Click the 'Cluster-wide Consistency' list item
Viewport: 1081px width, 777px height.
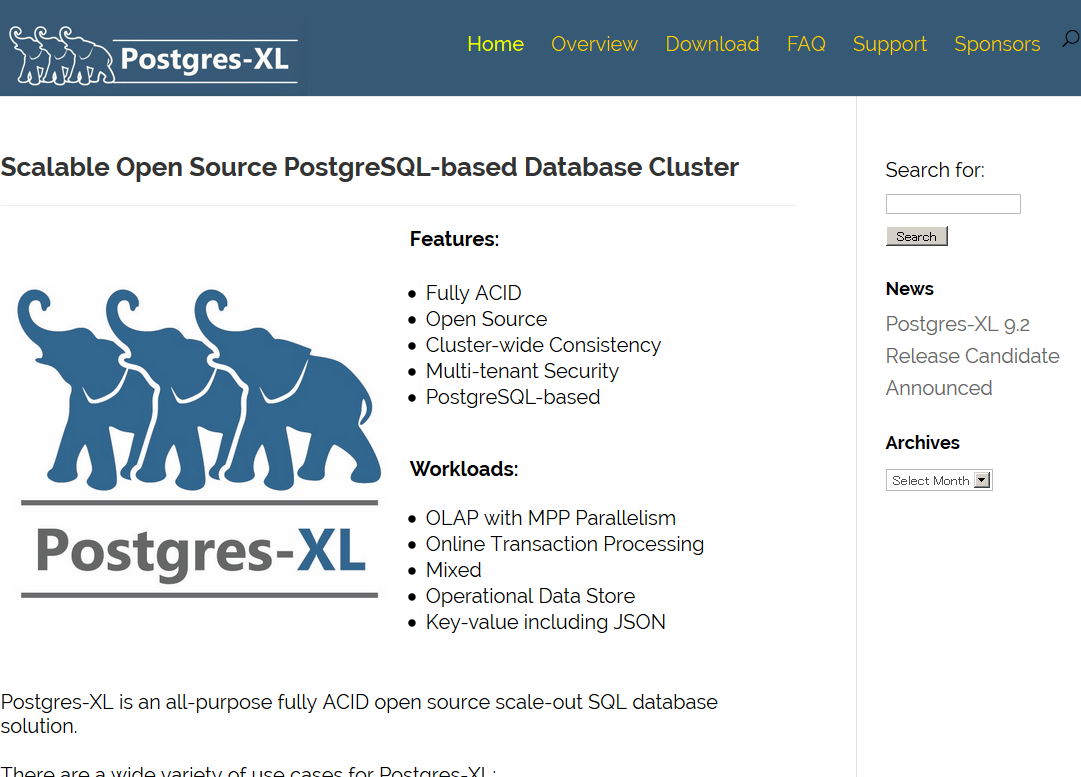tap(543, 345)
